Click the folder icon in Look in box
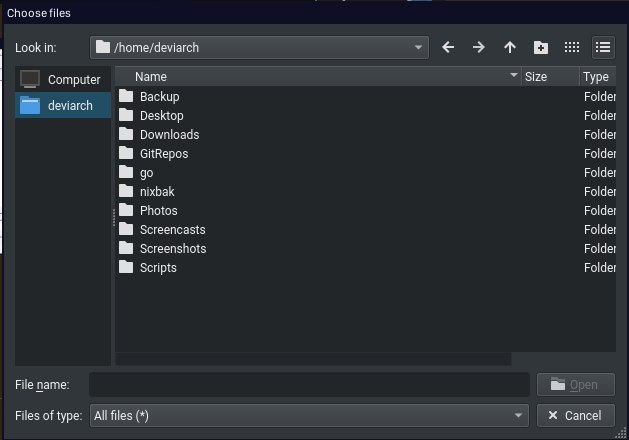Image resolution: width=629 pixels, height=440 pixels. 103,47
